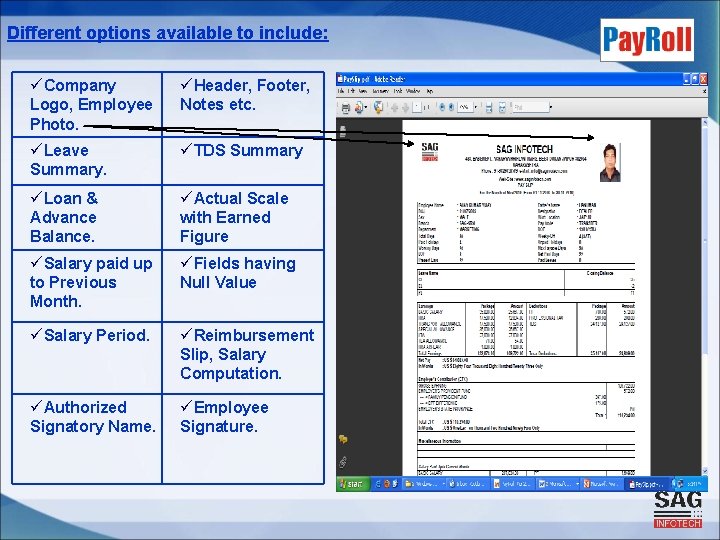This screenshot has height=540, width=720.
Task: Click the employee photo in the payslip
Action: tap(610, 163)
